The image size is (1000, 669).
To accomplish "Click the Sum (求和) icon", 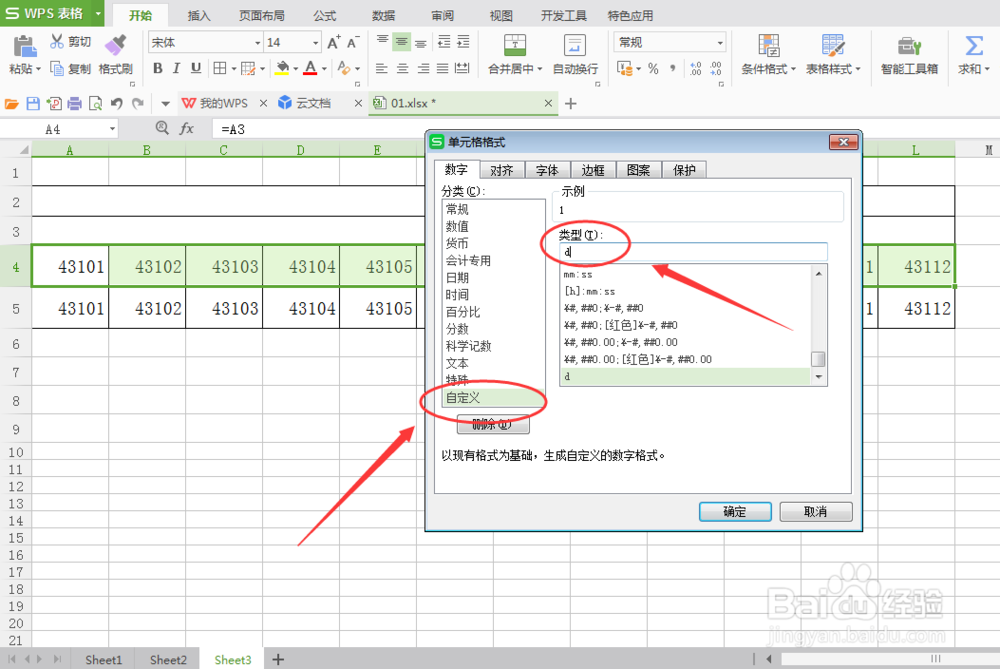I will pyautogui.click(x=973, y=45).
